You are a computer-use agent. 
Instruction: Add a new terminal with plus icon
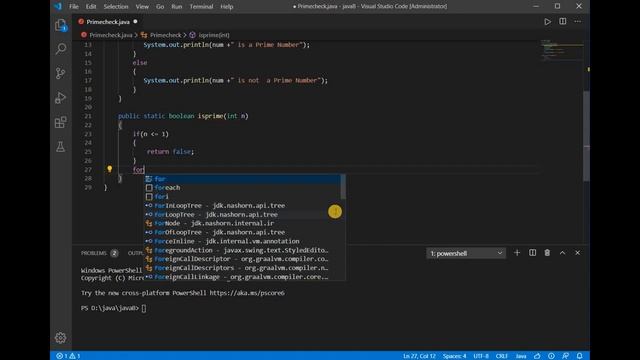click(x=517, y=253)
